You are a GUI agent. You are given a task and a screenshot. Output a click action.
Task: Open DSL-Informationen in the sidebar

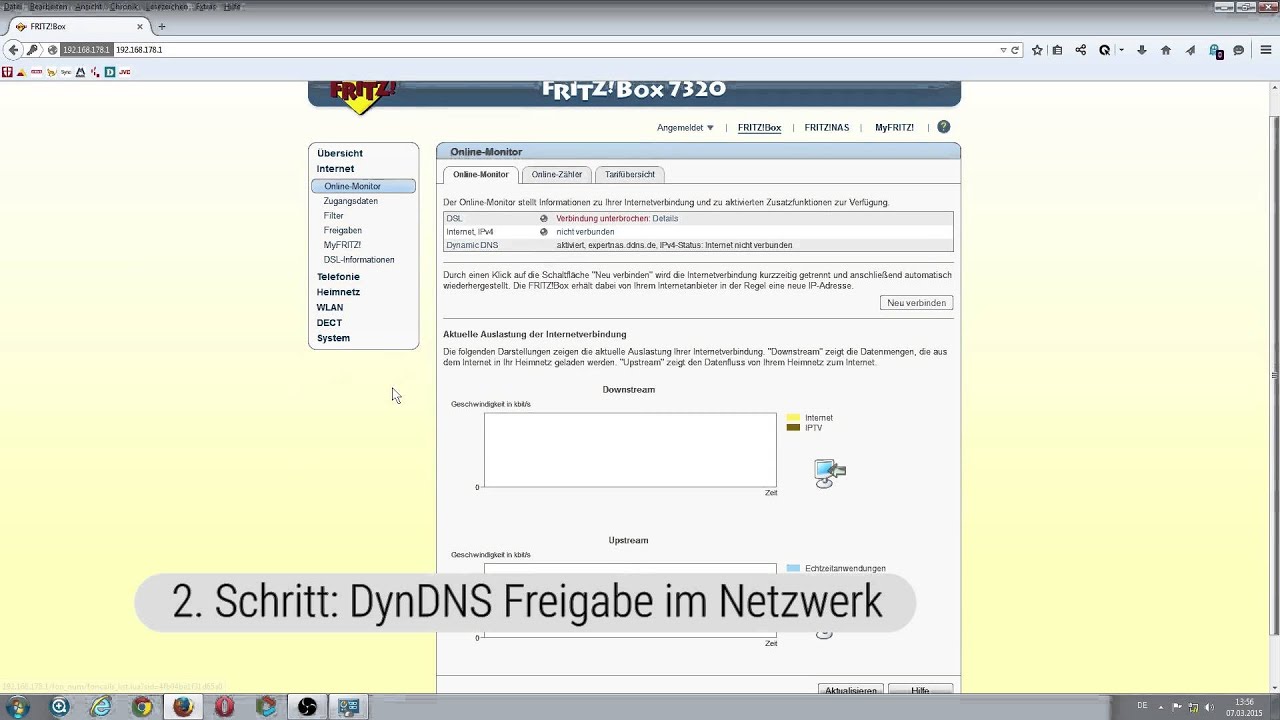point(359,260)
